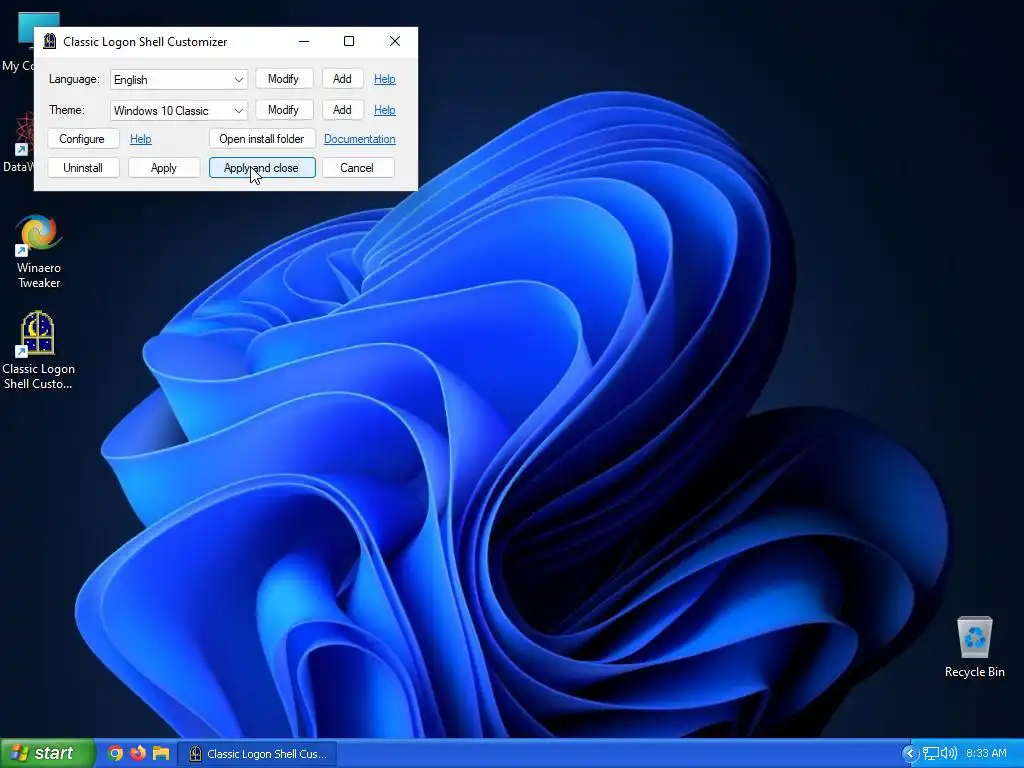The height and width of the screenshot is (768, 1024).
Task: Click Add next to Language
Action: coord(342,79)
